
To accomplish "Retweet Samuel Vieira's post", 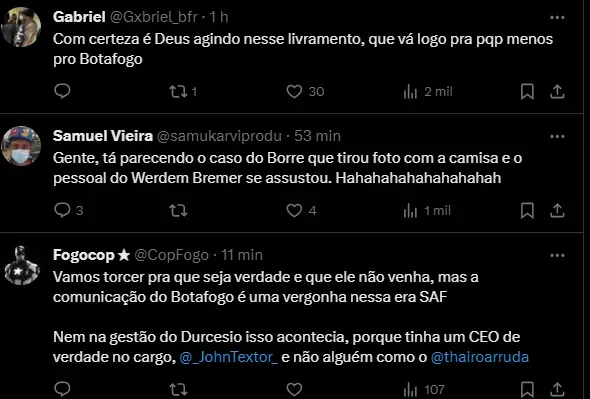I will pyautogui.click(x=178, y=211).
